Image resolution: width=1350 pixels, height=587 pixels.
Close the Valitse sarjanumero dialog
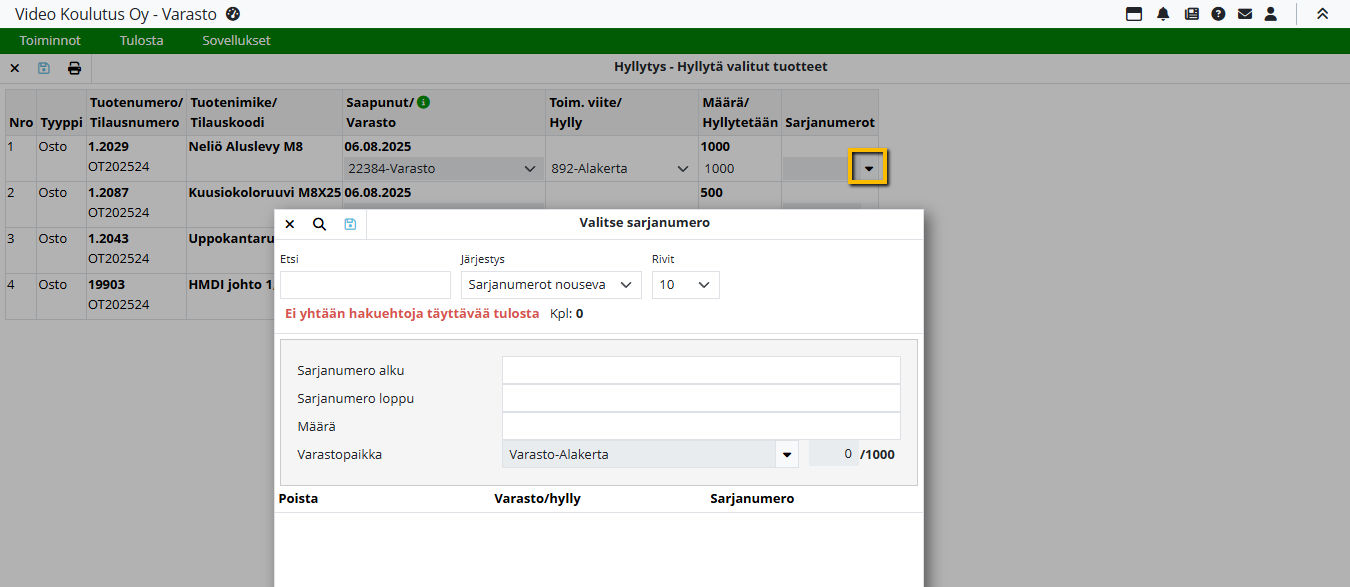pos(290,224)
